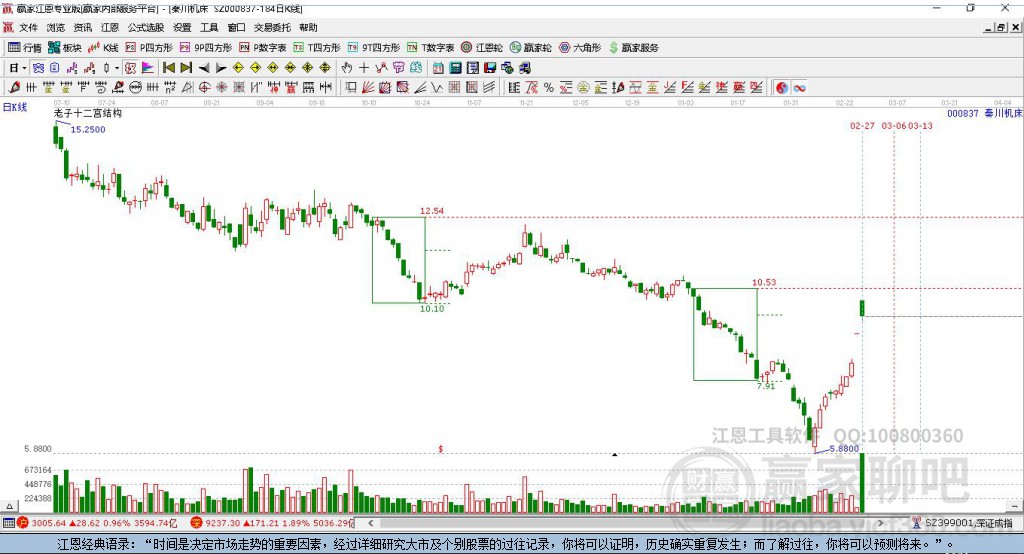Open the 公式选股 menu

click(146, 27)
